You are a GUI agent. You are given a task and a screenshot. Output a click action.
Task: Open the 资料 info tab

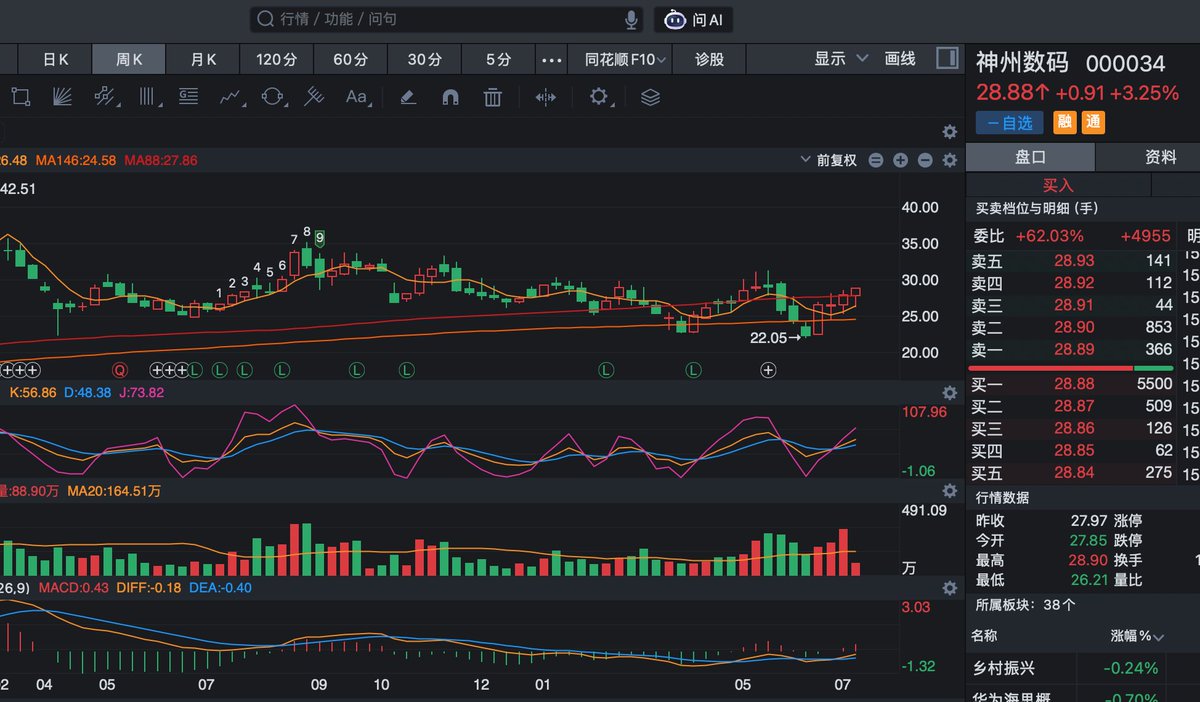pyautogui.click(x=1160, y=157)
